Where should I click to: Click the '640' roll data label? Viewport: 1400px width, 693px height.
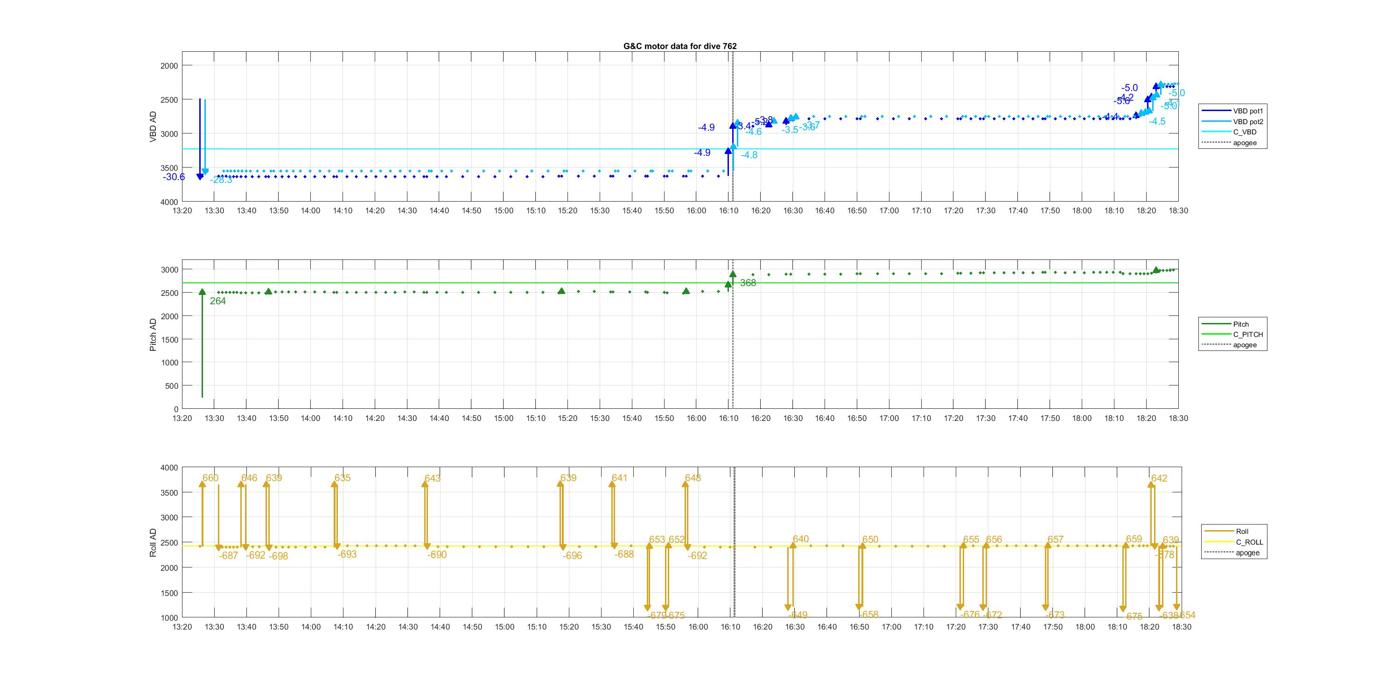(x=801, y=540)
